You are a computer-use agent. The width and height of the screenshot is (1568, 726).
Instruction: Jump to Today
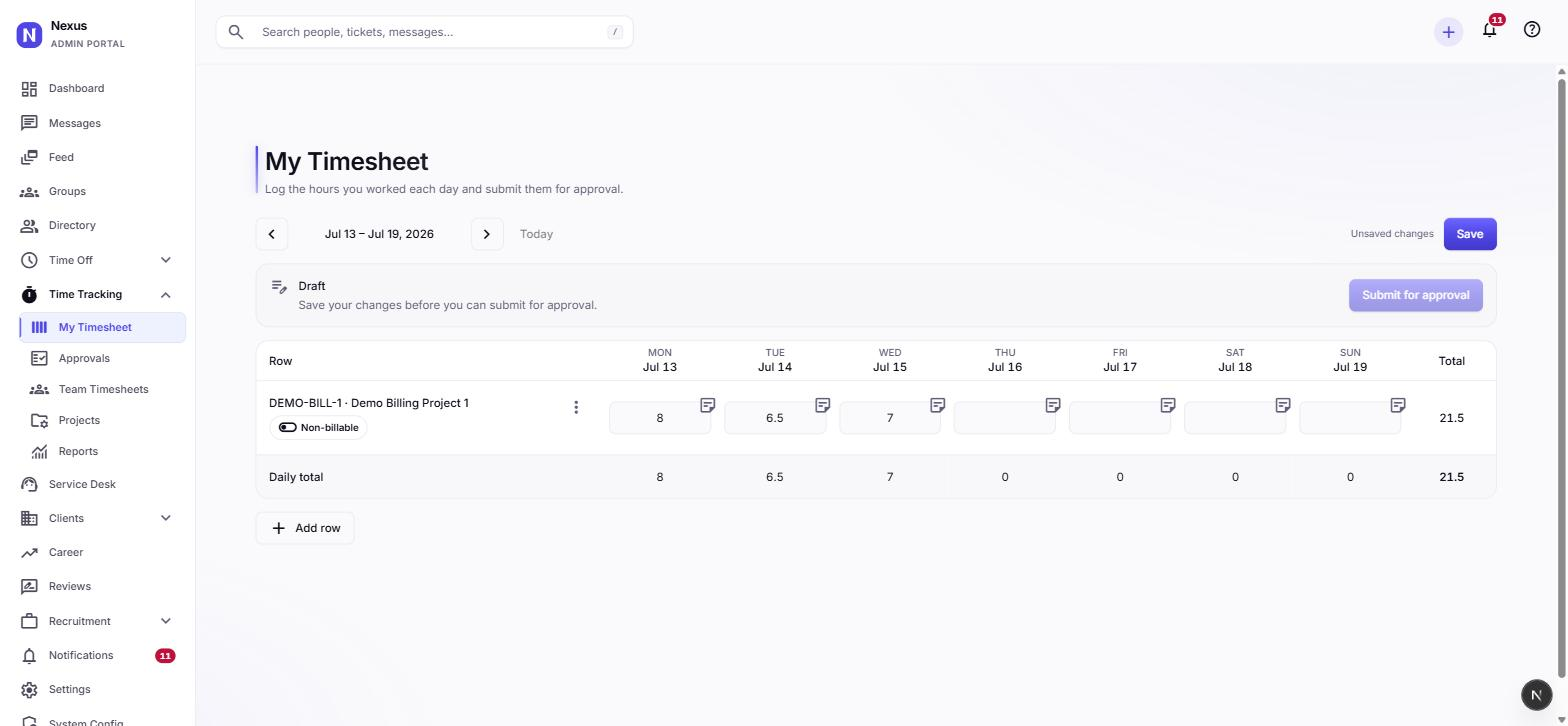(536, 234)
